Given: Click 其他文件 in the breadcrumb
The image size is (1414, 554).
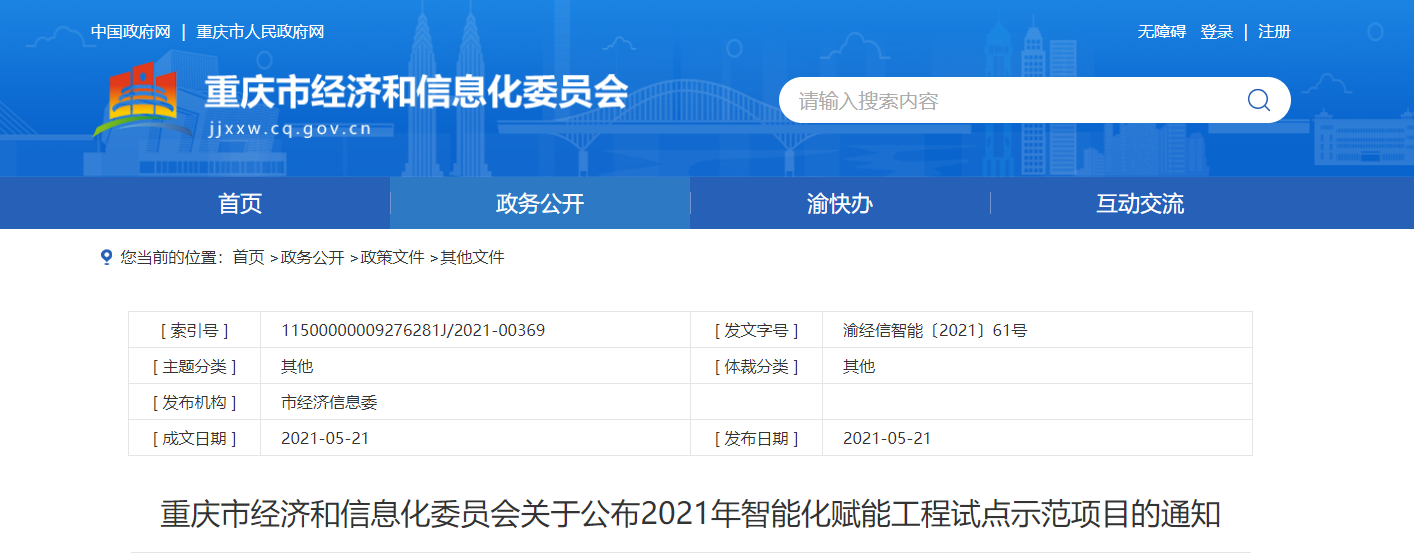Looking at the screenshot, I should (473, 258).
